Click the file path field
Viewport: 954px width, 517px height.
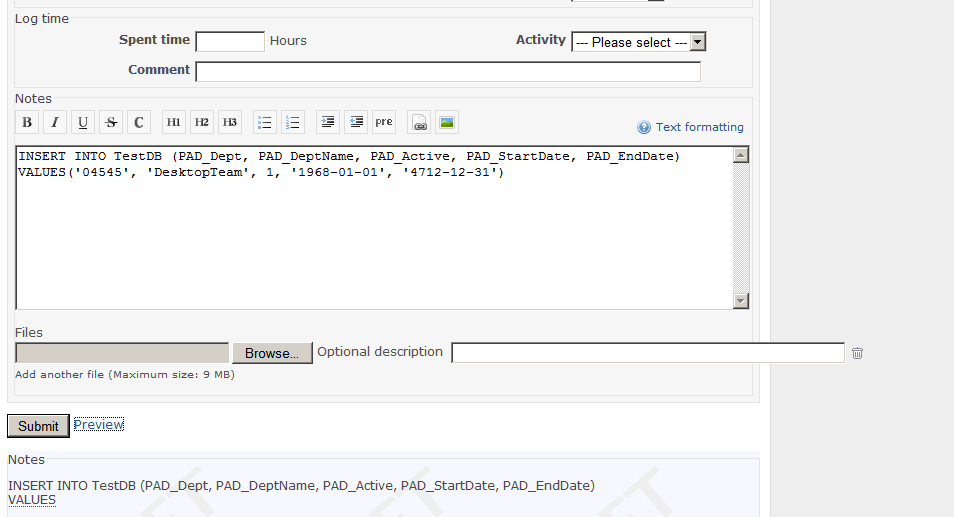click(x=122, y=353)
